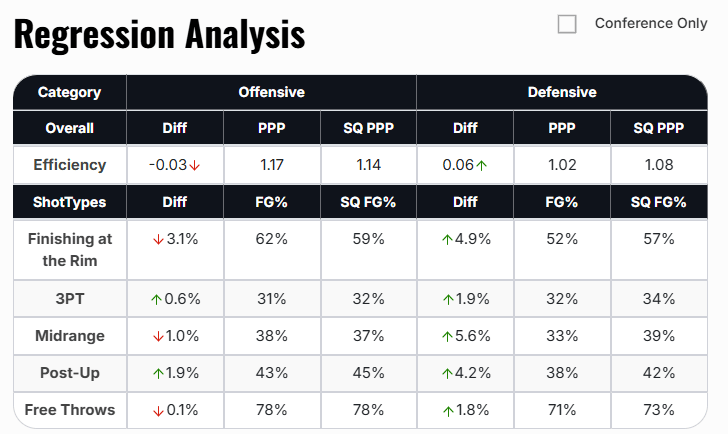Click green arrow in defensive Midrange diff
This screenshot has width=728, height=434.
446,337
